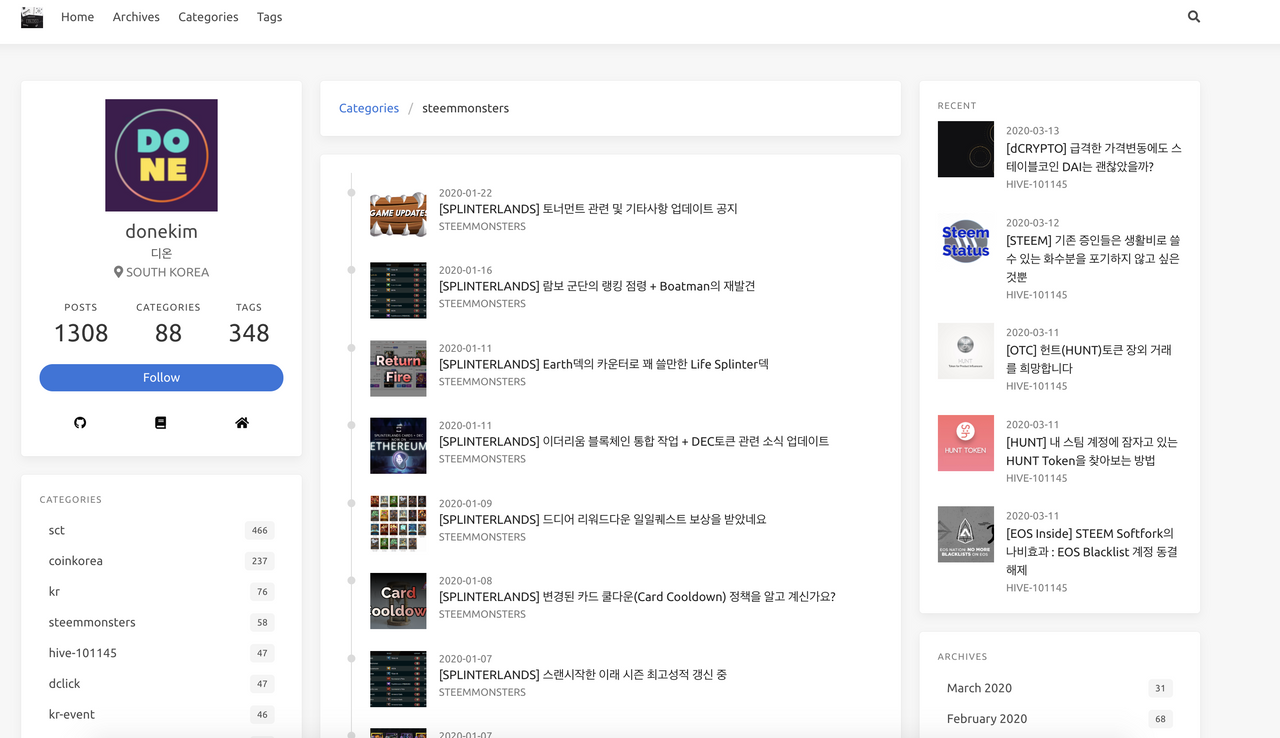This screenshot has width=1280, height=738.
Task: Open the STEEM 기존 증인들은 recent post
Action: (1094, 259)
